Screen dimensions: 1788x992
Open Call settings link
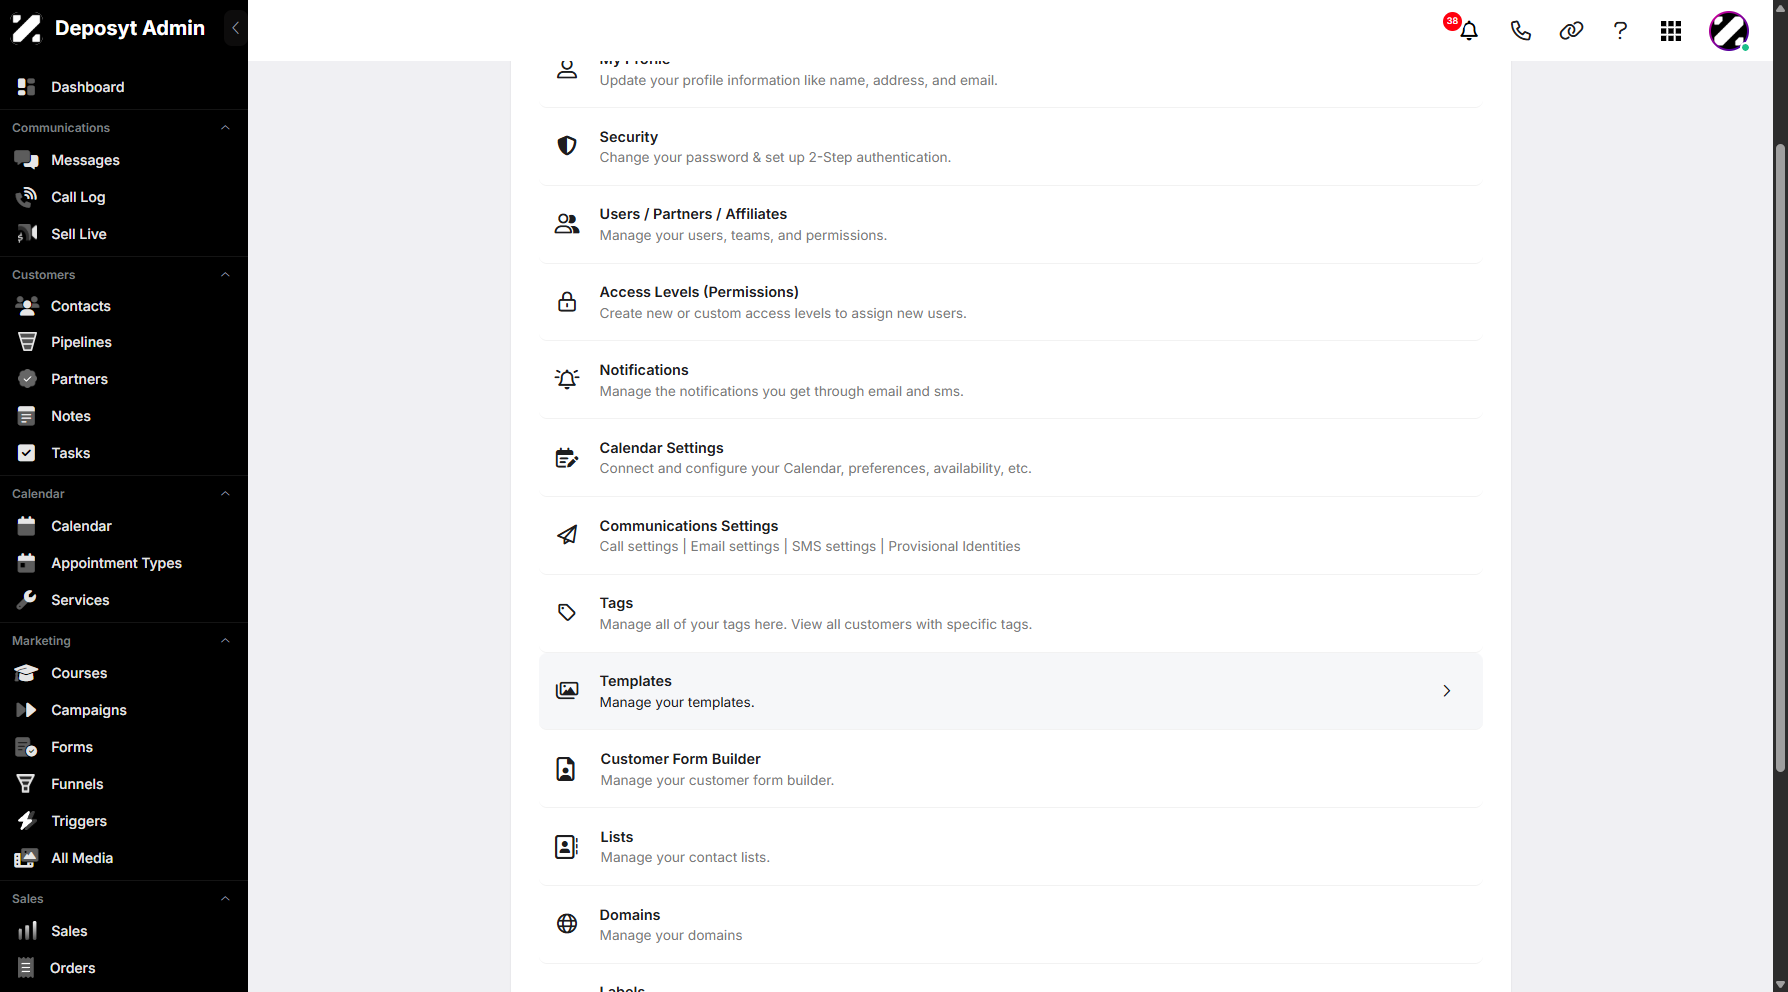click(639, 547)
